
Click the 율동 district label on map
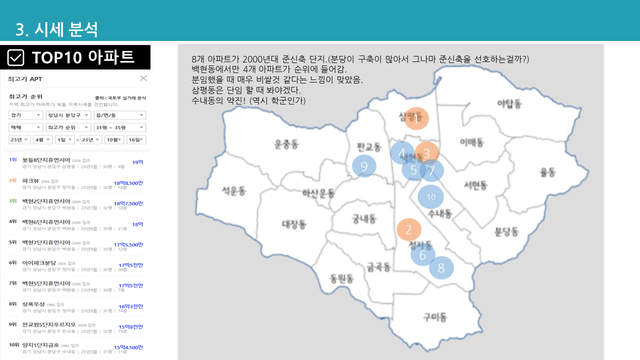tap(548, 172)
